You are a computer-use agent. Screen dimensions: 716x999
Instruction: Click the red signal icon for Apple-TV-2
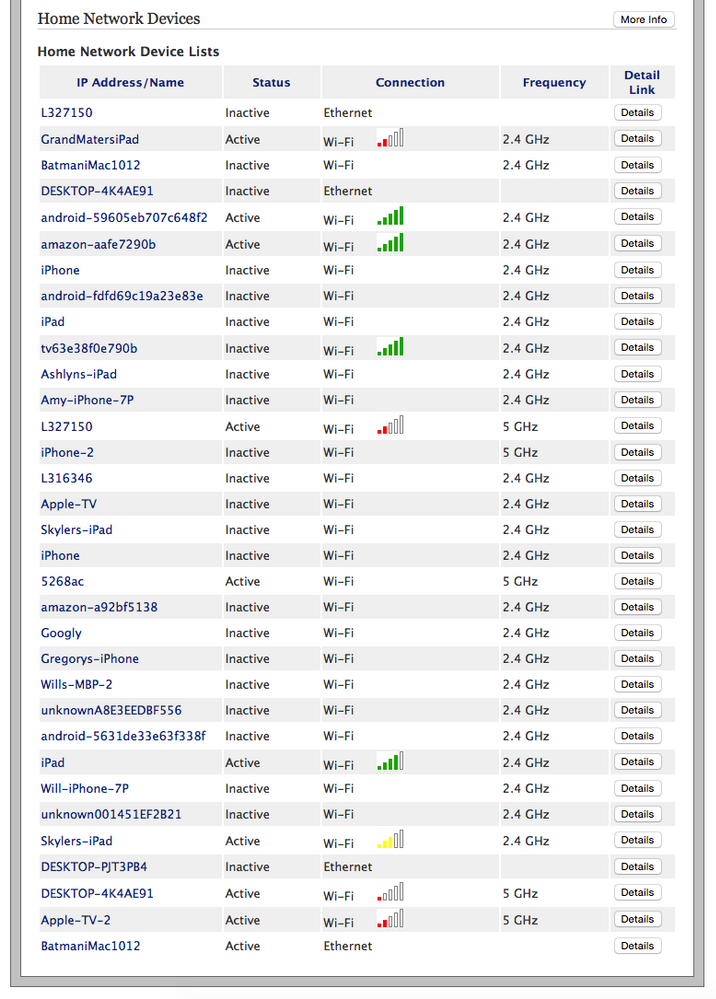pyautogui.click(x=390, y=919)
